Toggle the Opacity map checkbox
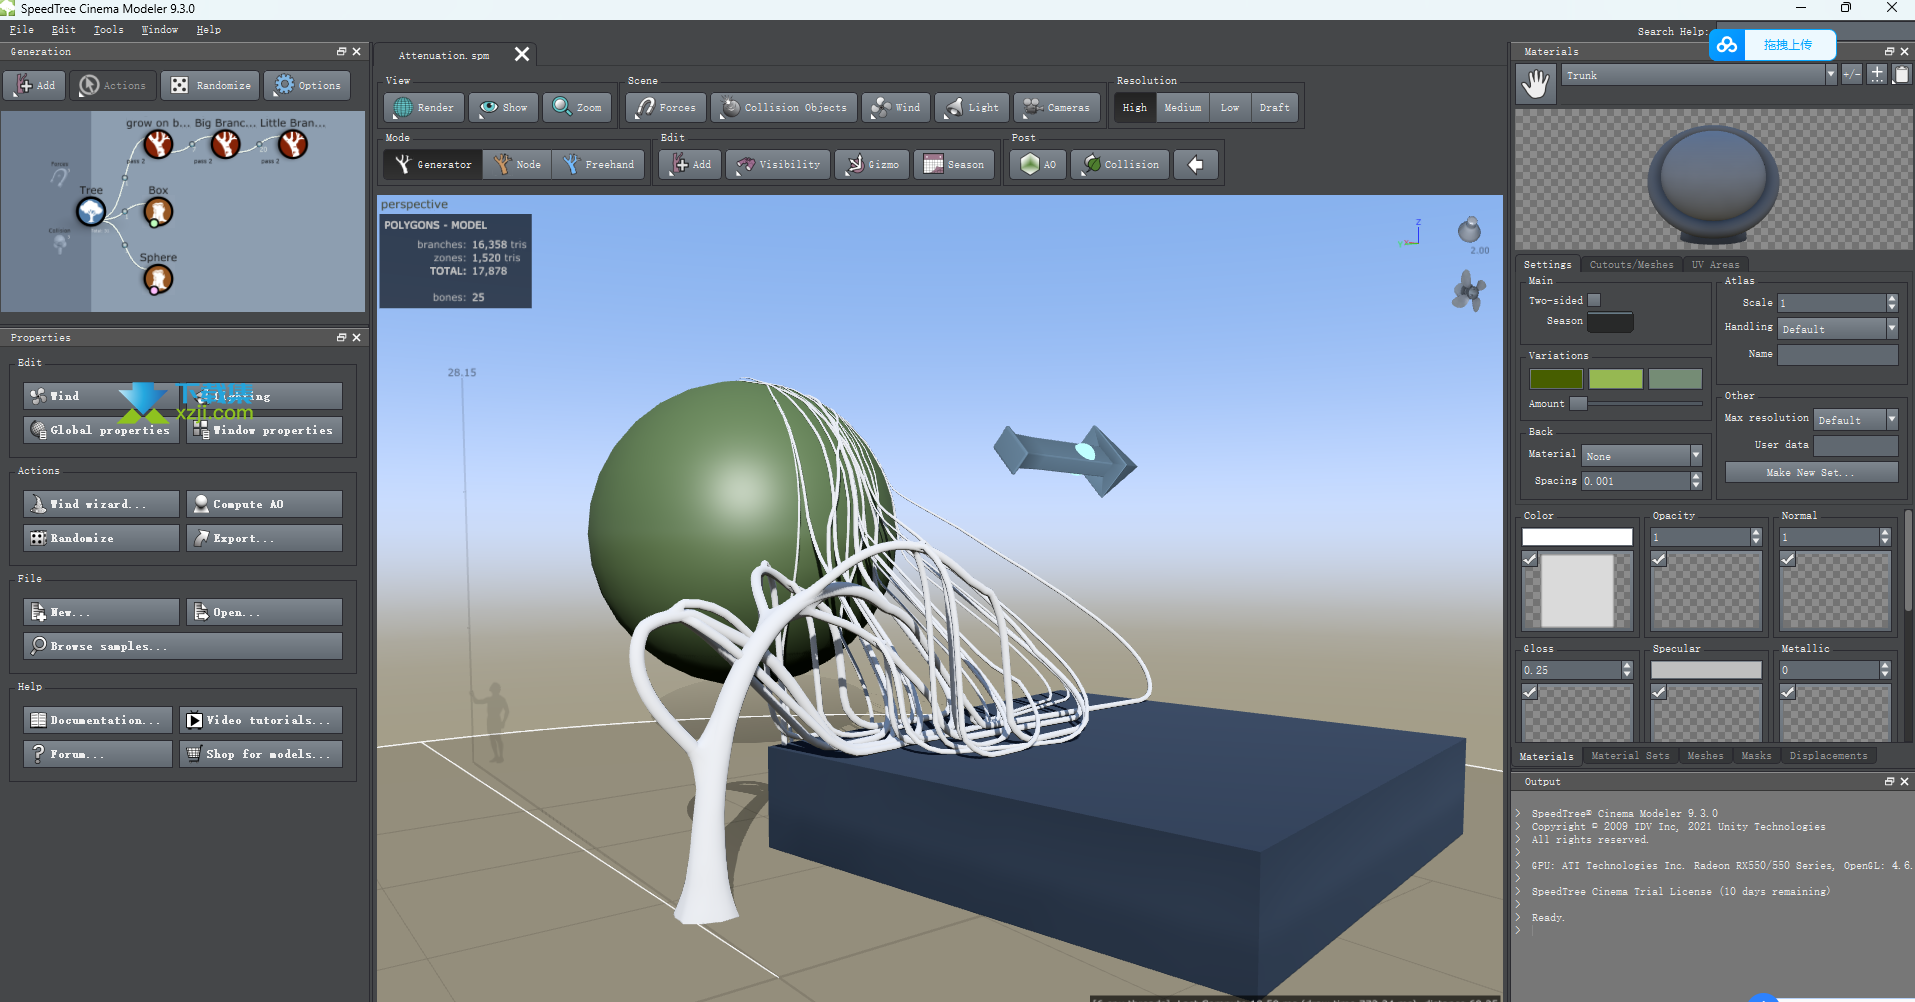 click(1659, 559)
